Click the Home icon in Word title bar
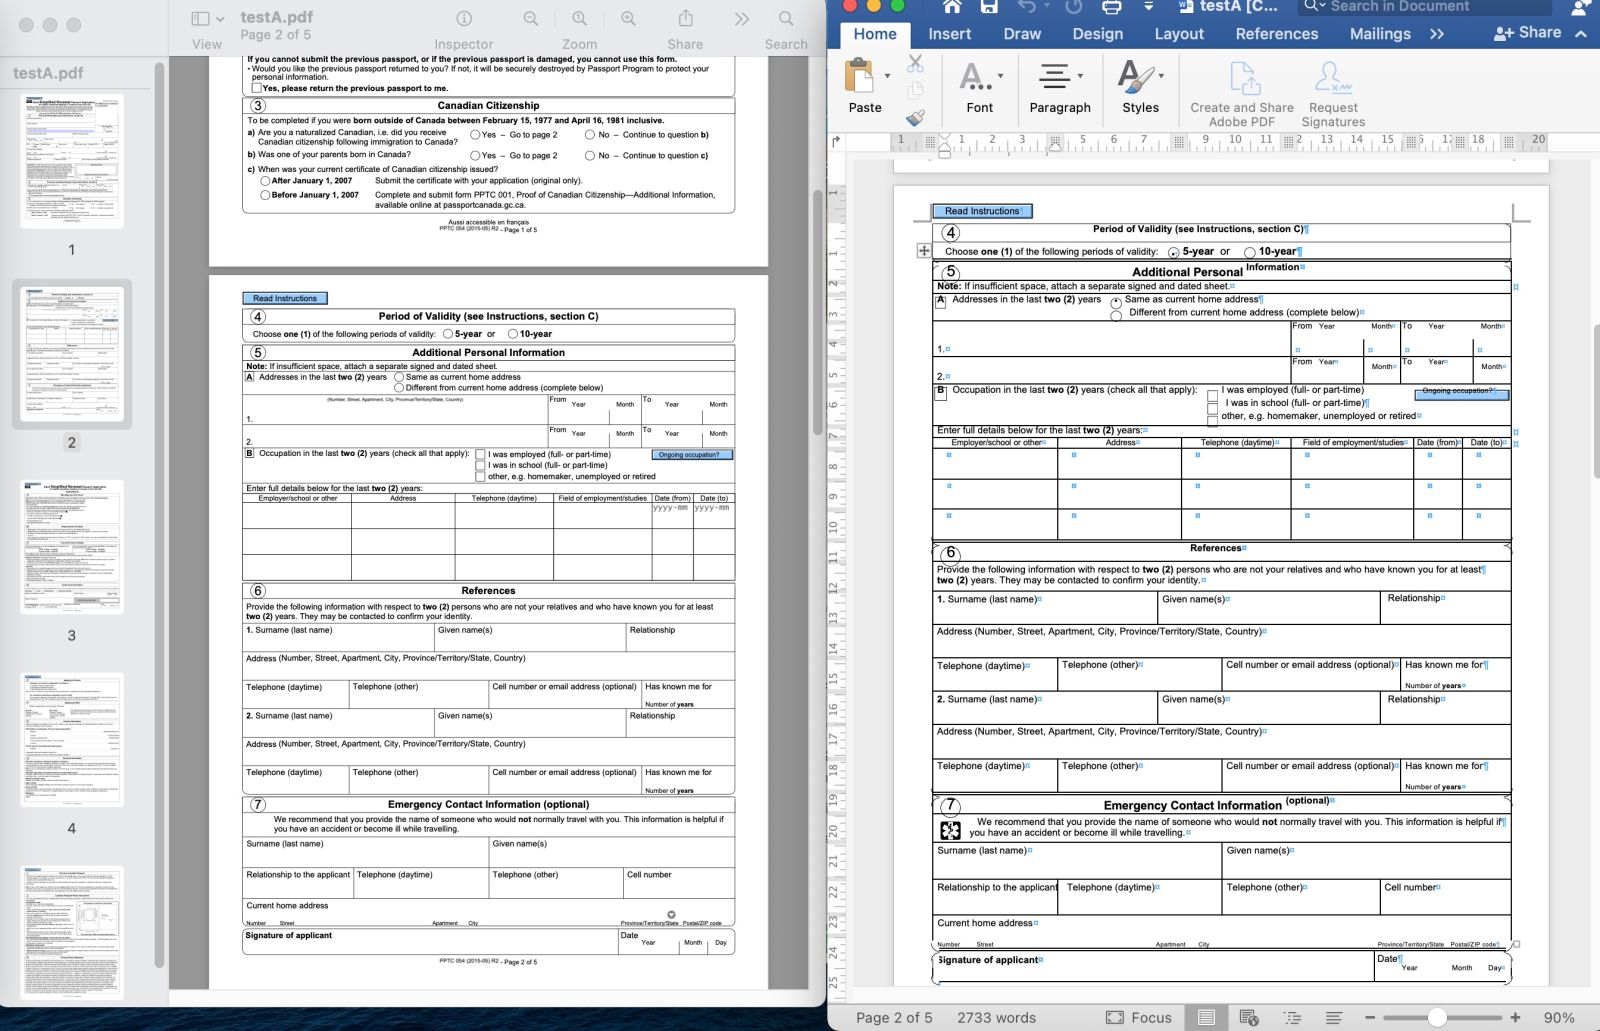Image resolution: width=1600 pixels, height=1031 pixels. tap(952, 7)
